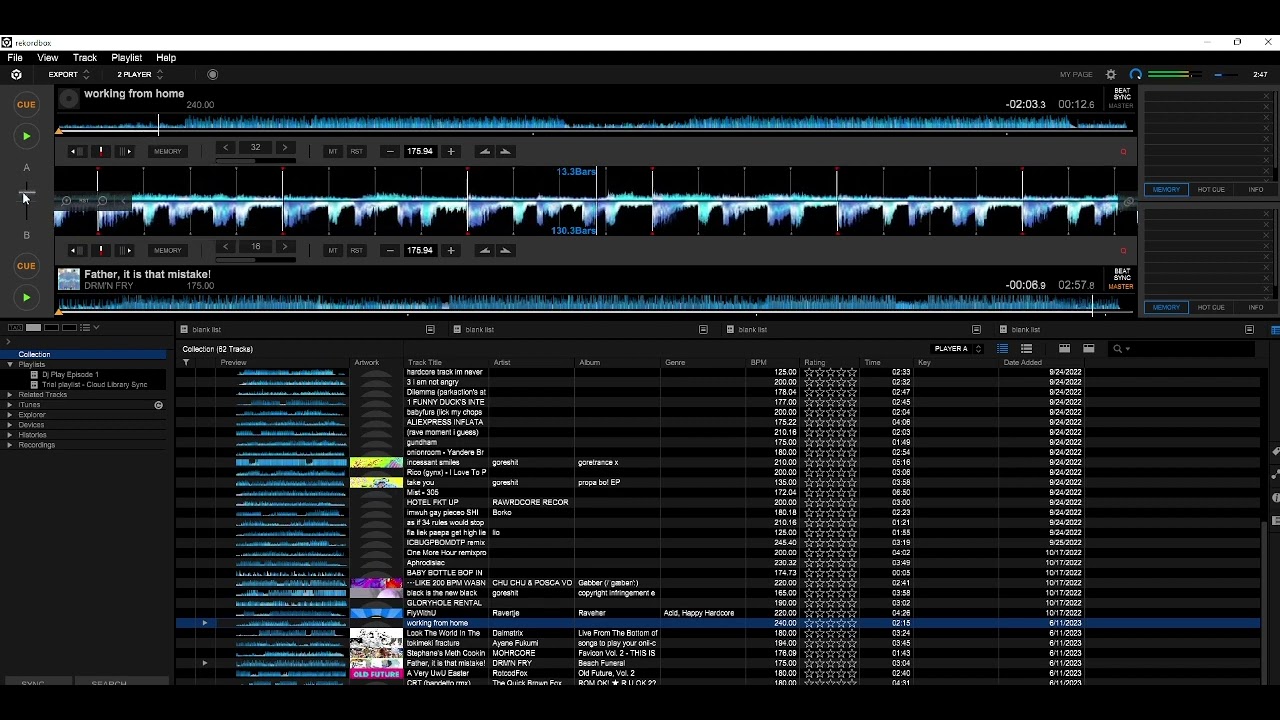Switch to artwork list view icon
This screenshot has height=720, width=1280.
[x=1026, y=349]
